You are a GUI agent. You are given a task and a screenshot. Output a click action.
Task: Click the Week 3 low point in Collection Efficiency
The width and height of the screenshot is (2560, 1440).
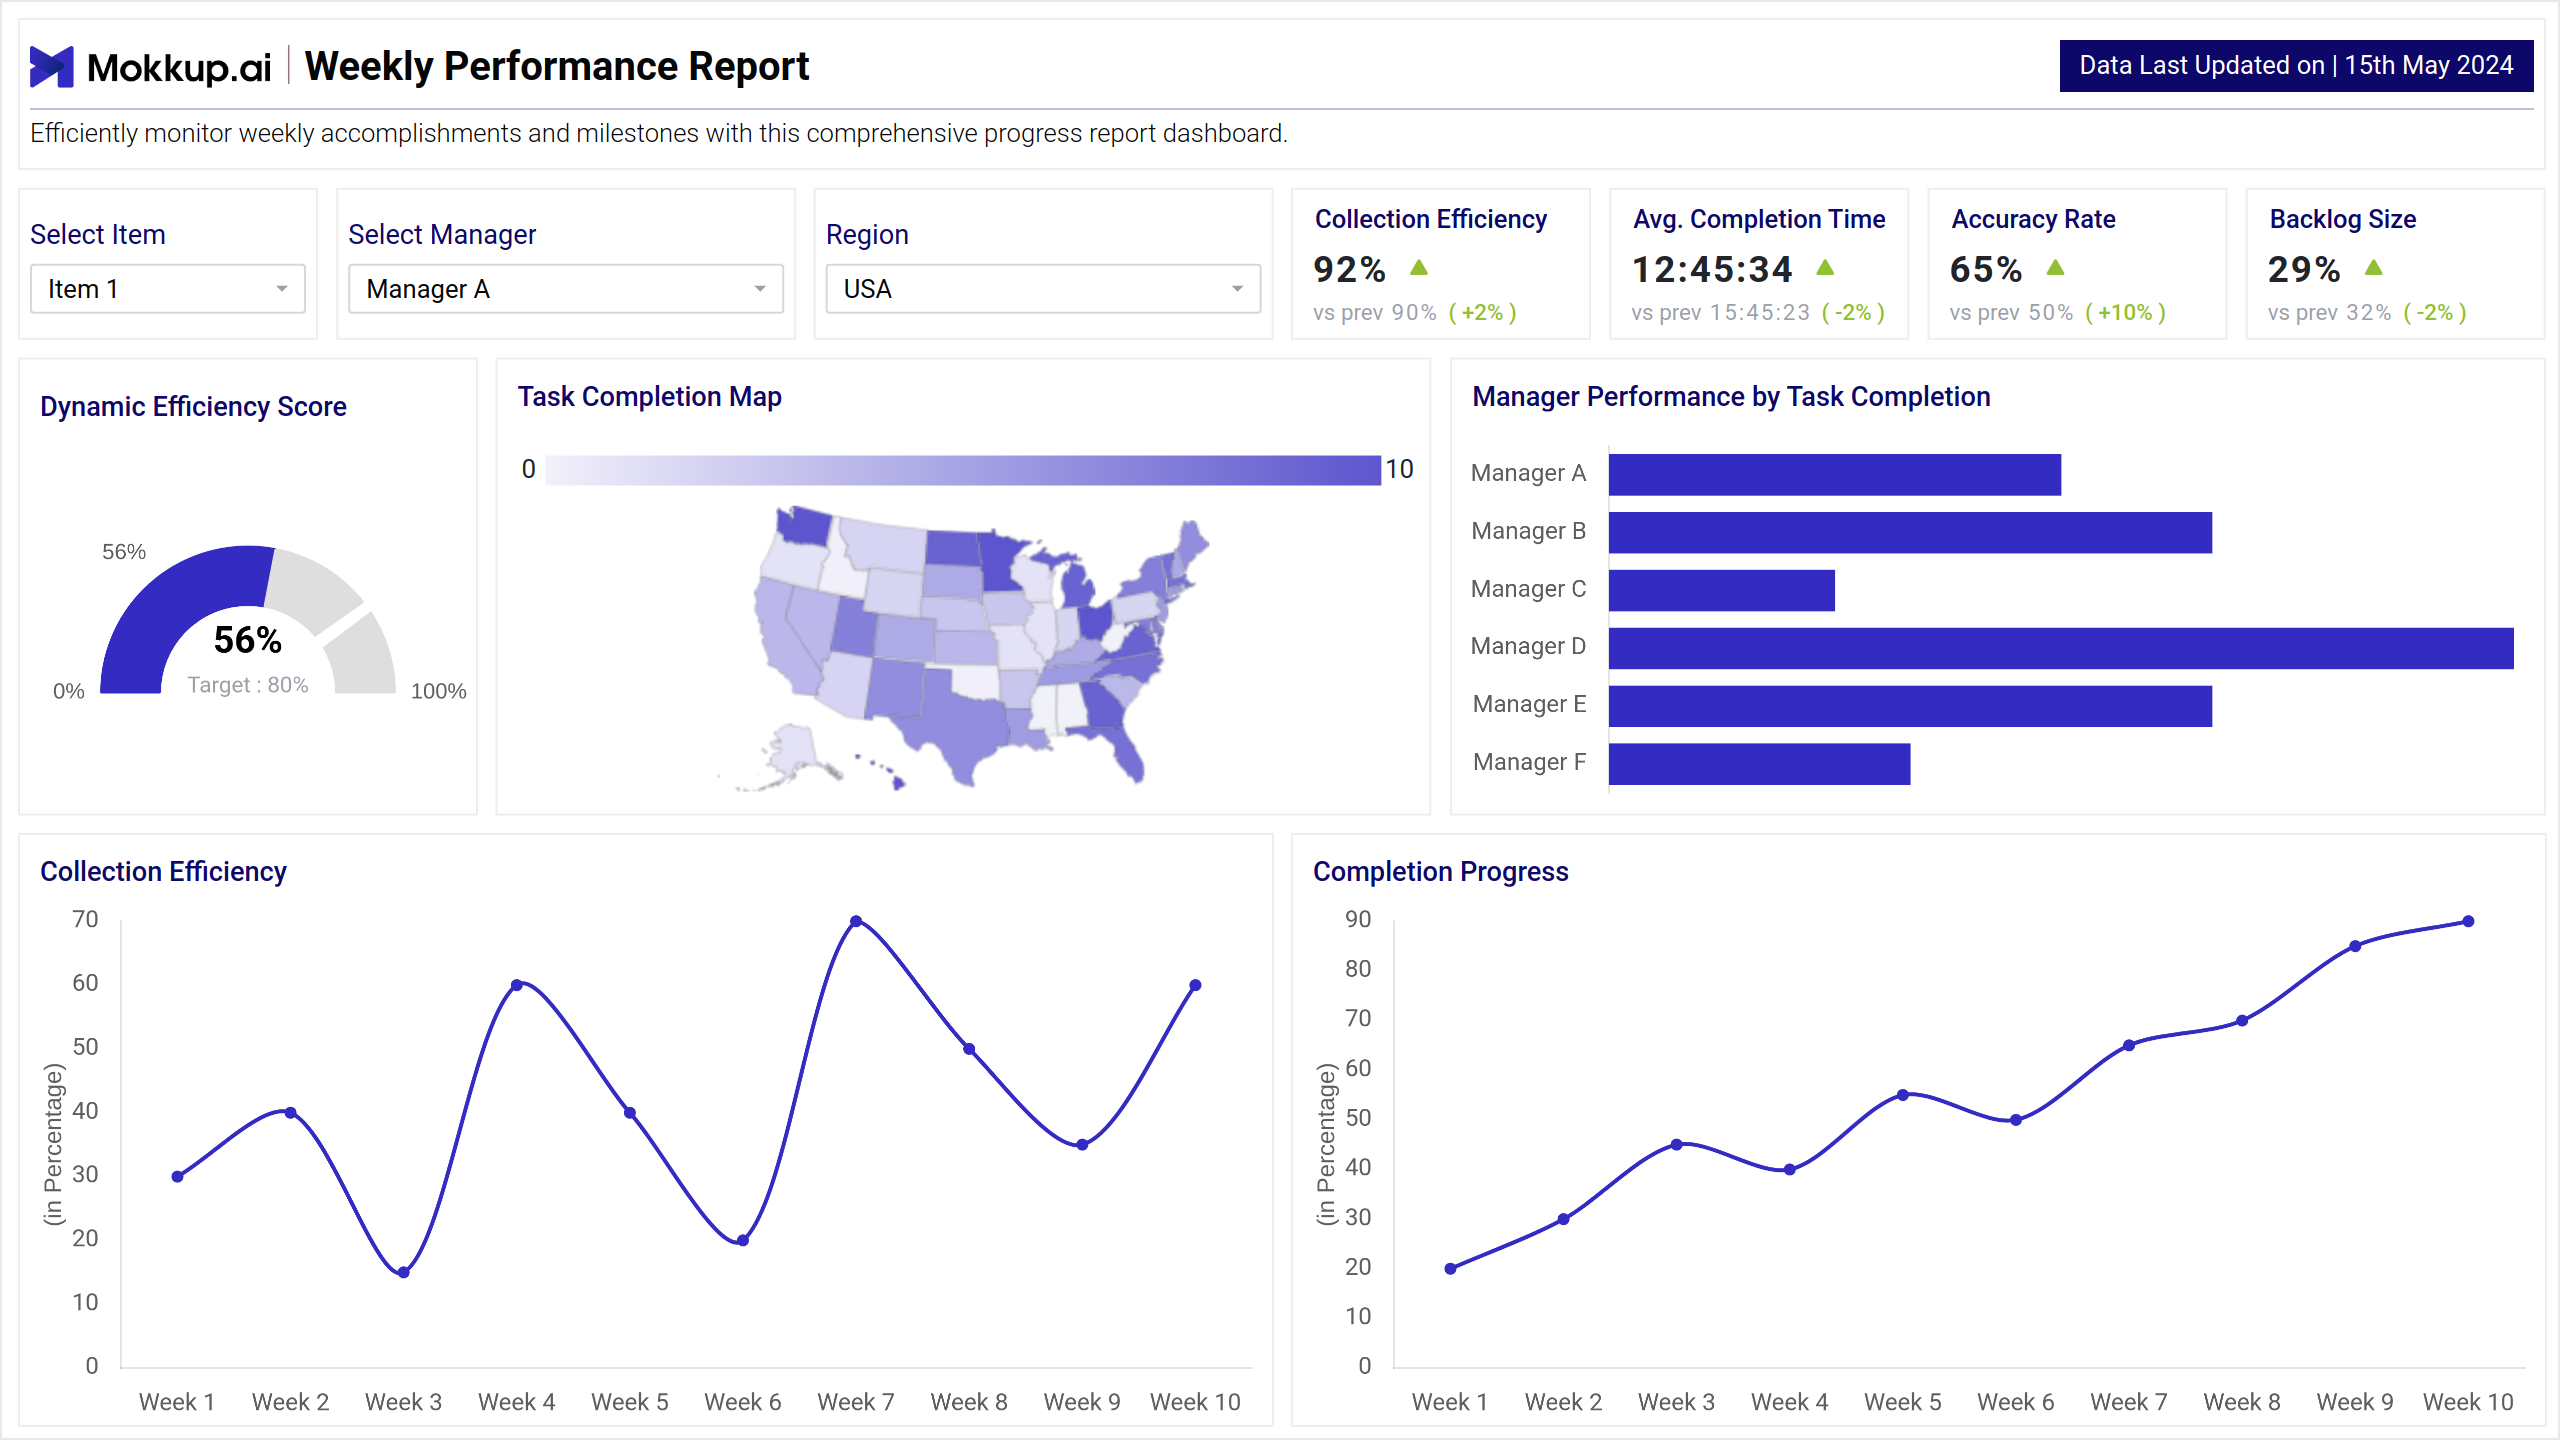pos(403,1273)
